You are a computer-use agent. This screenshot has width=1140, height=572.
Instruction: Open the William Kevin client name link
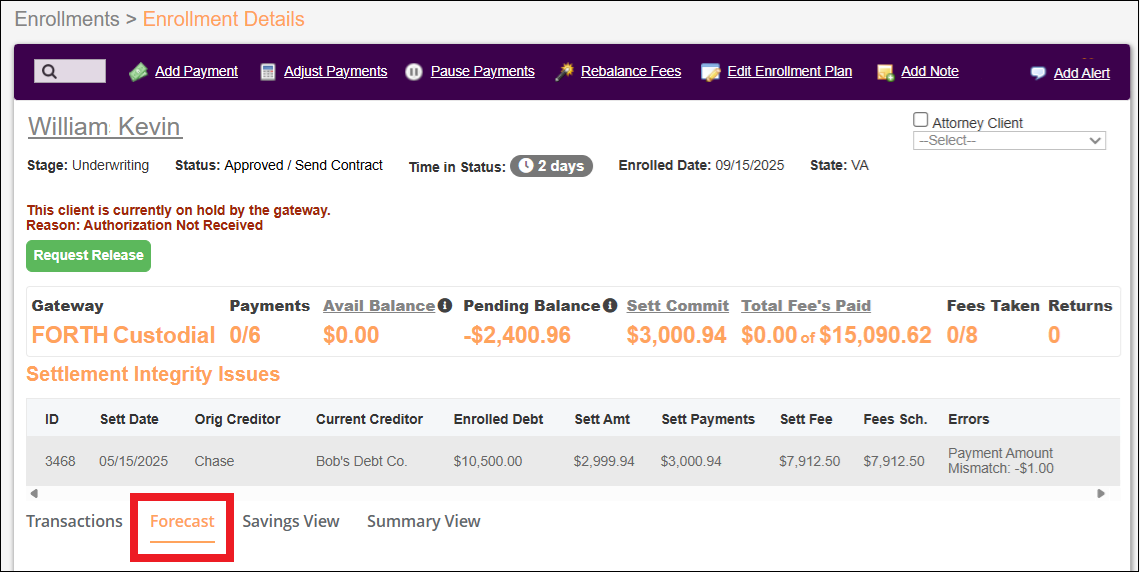(105, 126)
